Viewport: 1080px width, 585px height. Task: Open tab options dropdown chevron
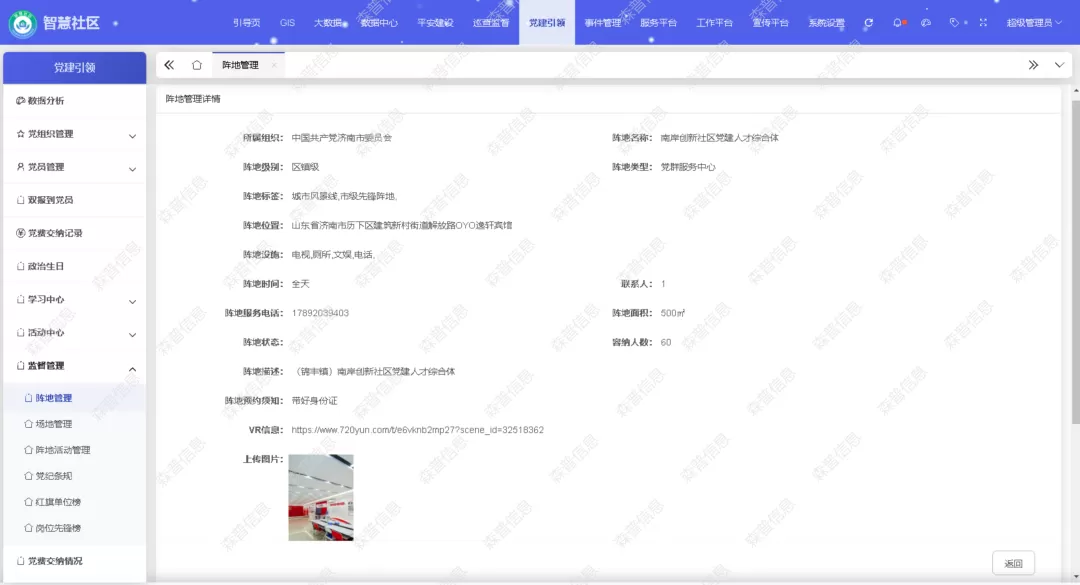pos(1059,65)
